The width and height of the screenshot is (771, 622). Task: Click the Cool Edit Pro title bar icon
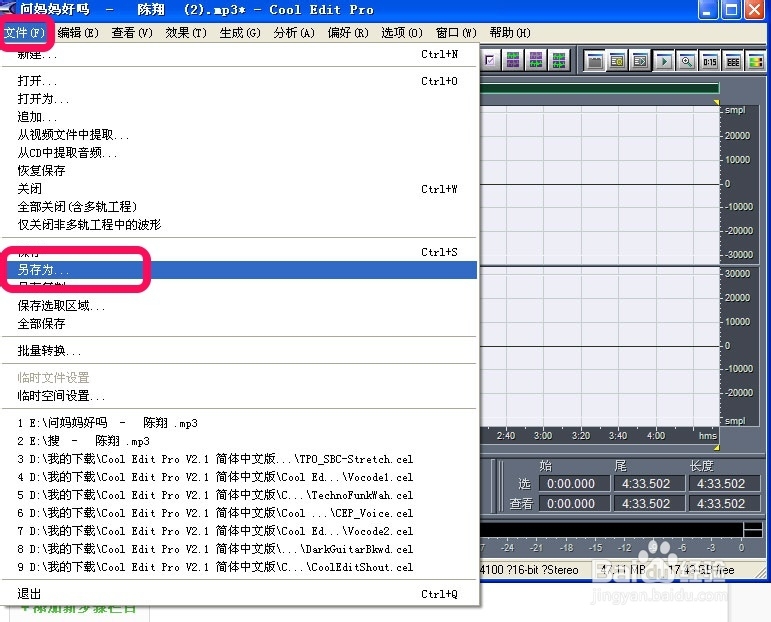pos(8,9)
